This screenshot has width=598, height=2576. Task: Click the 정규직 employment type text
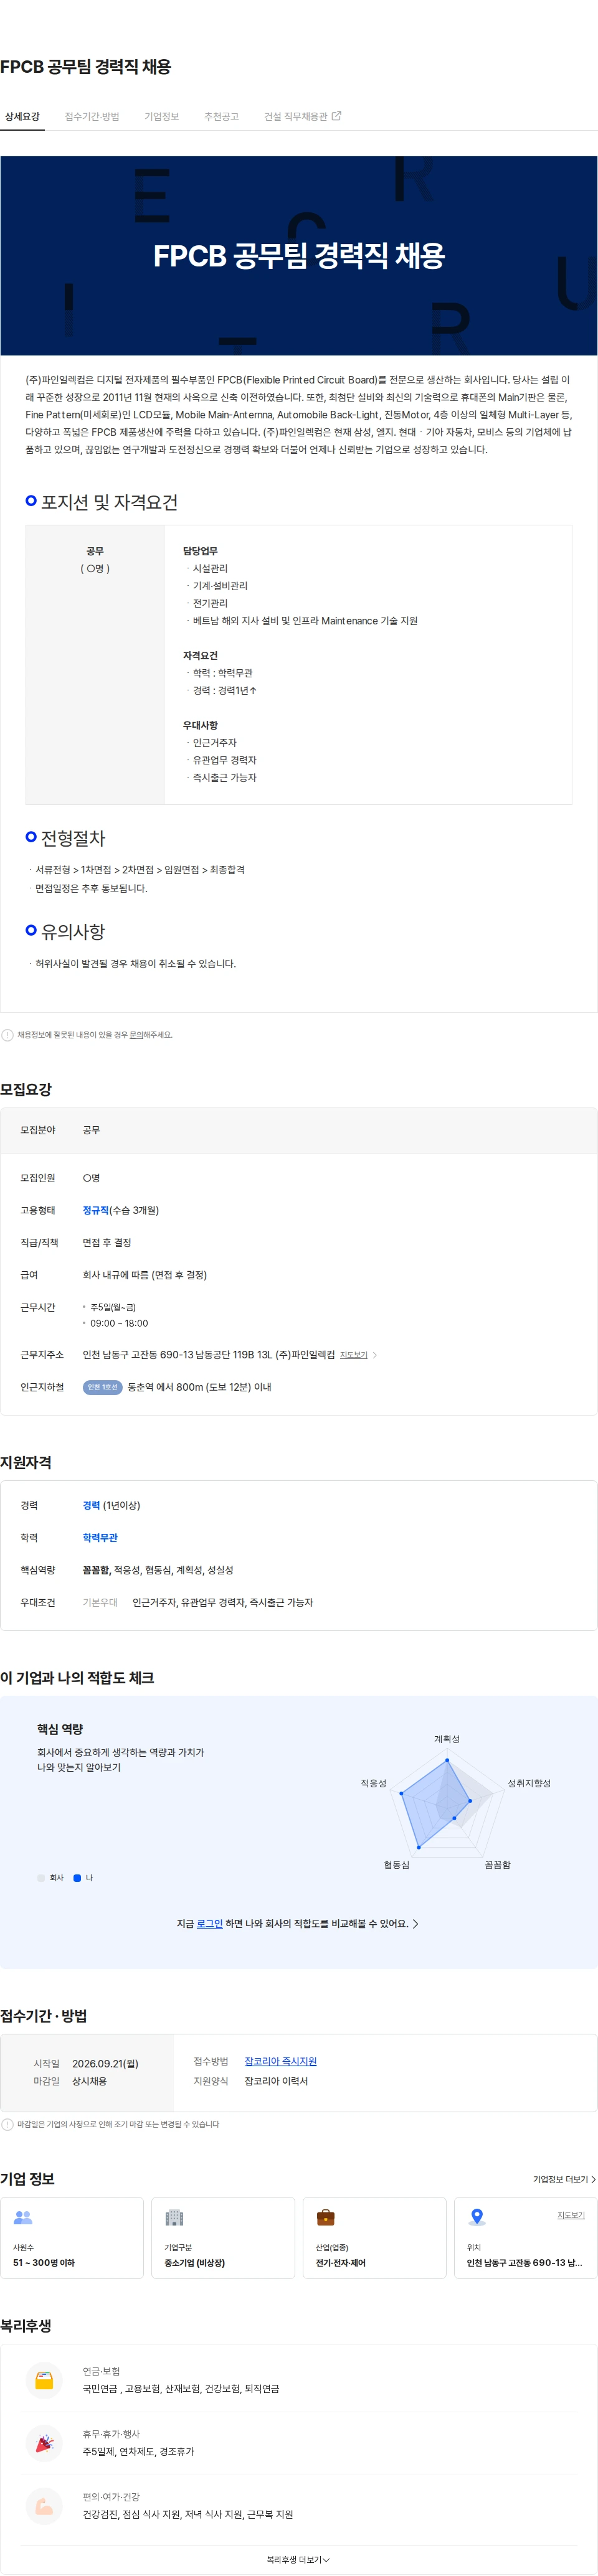(x=95, y=1210)
